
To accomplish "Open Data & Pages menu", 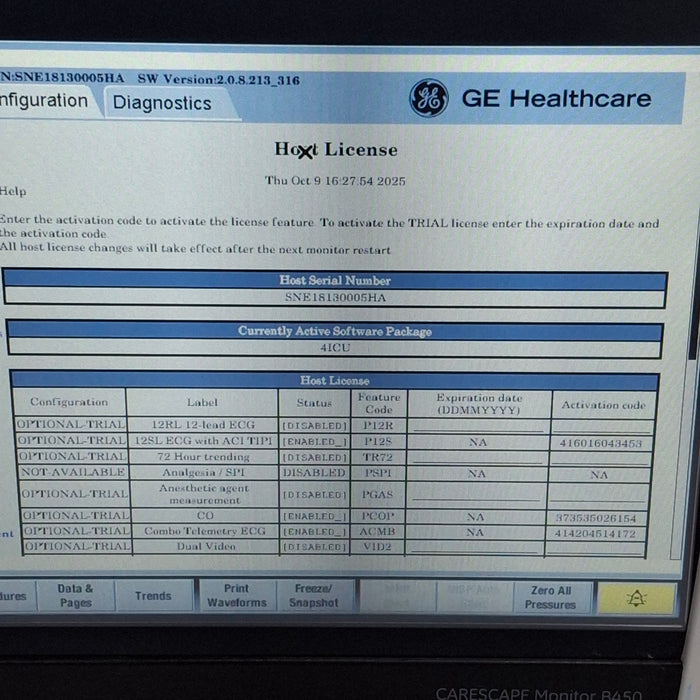I will pyautogui.click(x=75, y=596).
